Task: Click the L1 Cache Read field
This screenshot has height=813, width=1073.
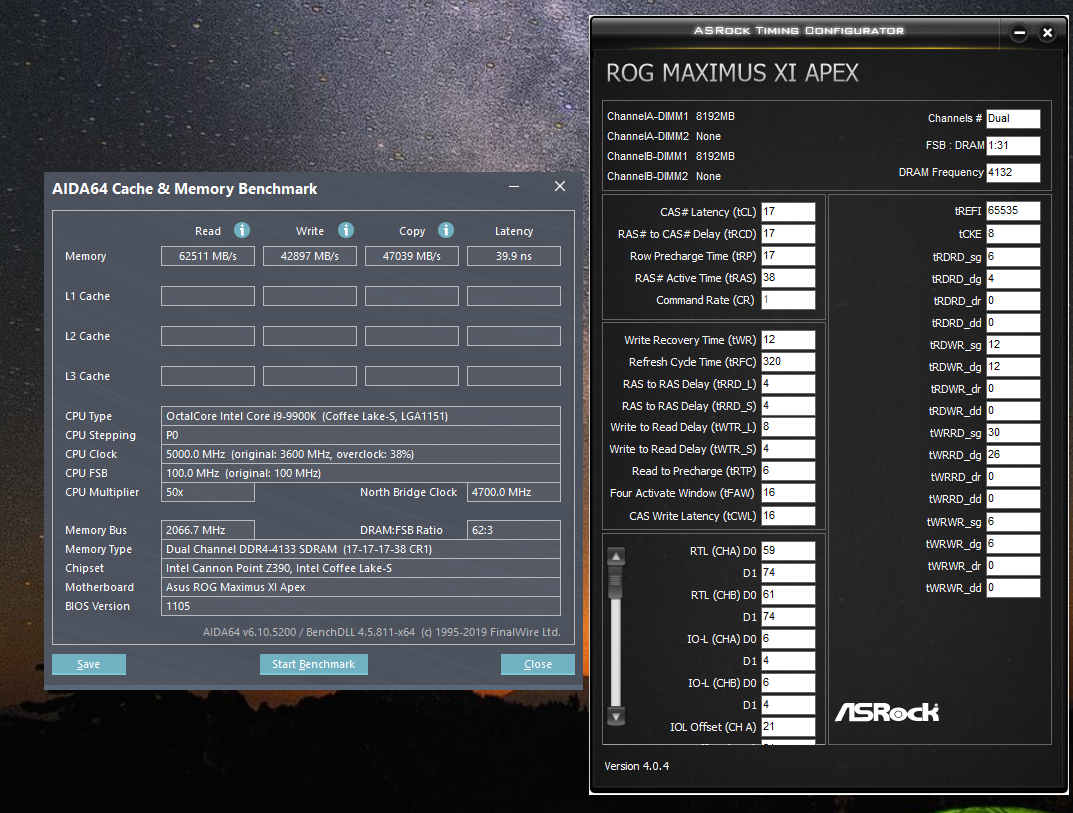Action: pos(208,296)
